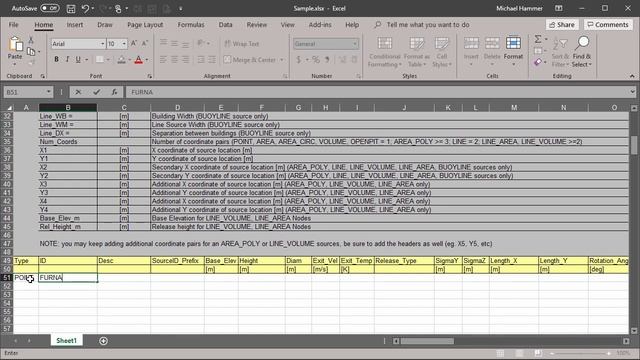Click the Format as Table icon
Viewport: 640px width, 360px height.
click(x=417, y=43)
